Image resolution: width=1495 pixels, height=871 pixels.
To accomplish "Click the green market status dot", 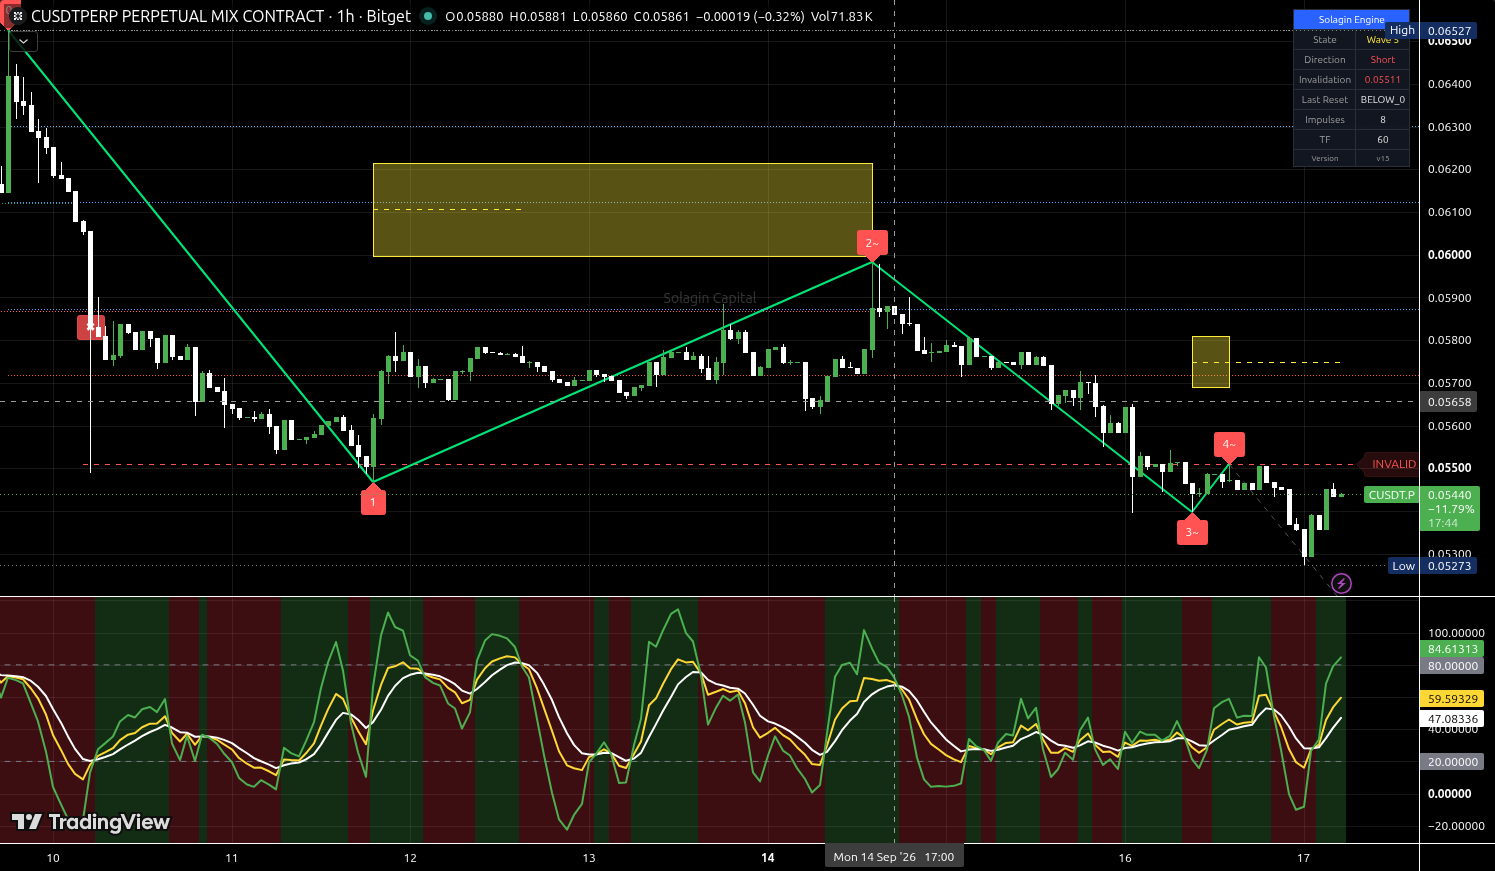I will click(x=428, y=16).
